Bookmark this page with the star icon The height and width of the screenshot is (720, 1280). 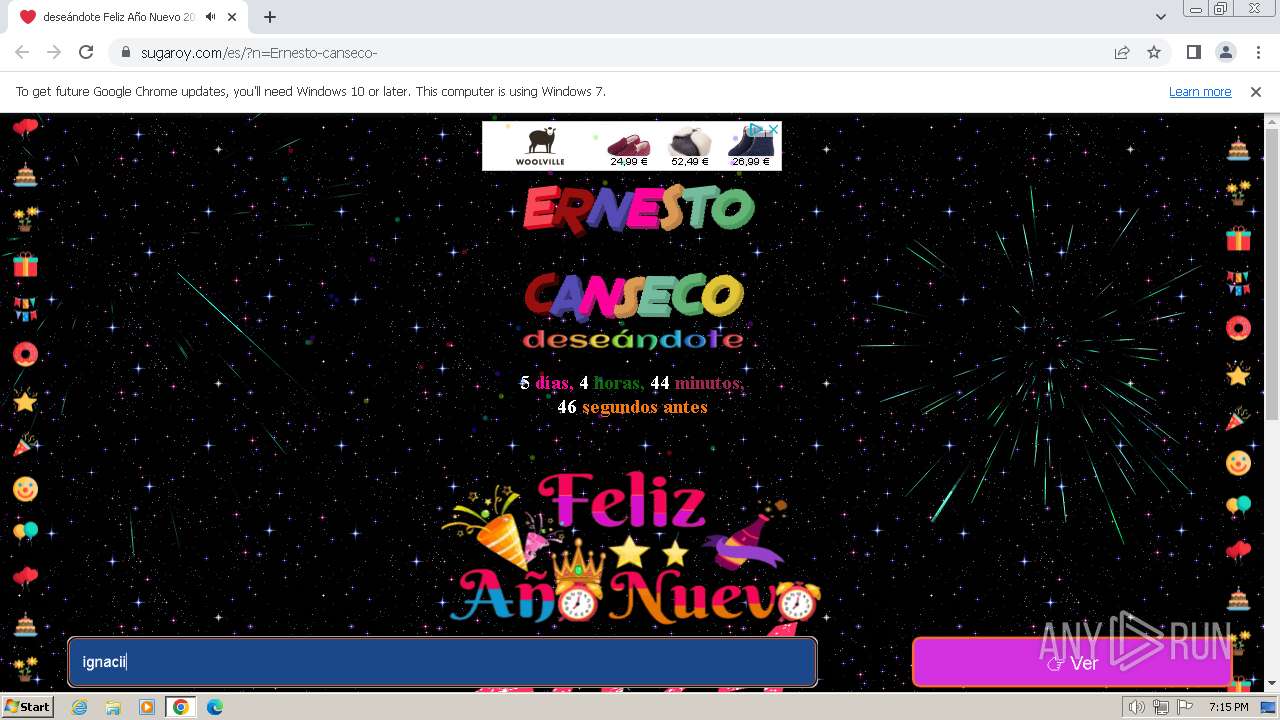1154,52
